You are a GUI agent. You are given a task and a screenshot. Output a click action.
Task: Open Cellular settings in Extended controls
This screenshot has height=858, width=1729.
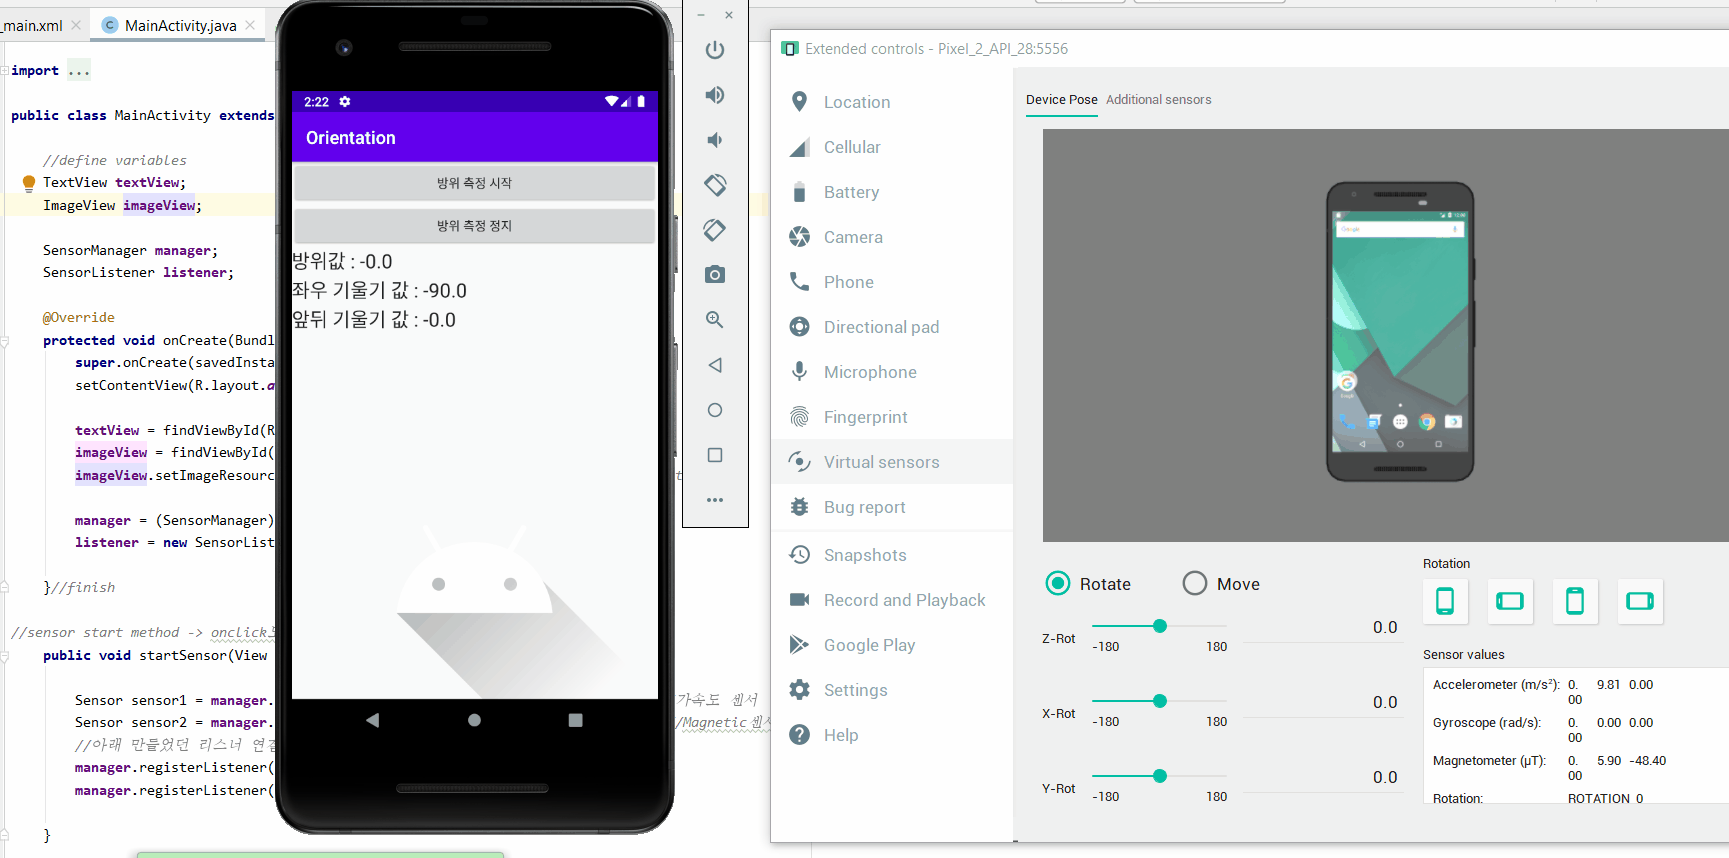pyautogui.click(x=892, y=147)
